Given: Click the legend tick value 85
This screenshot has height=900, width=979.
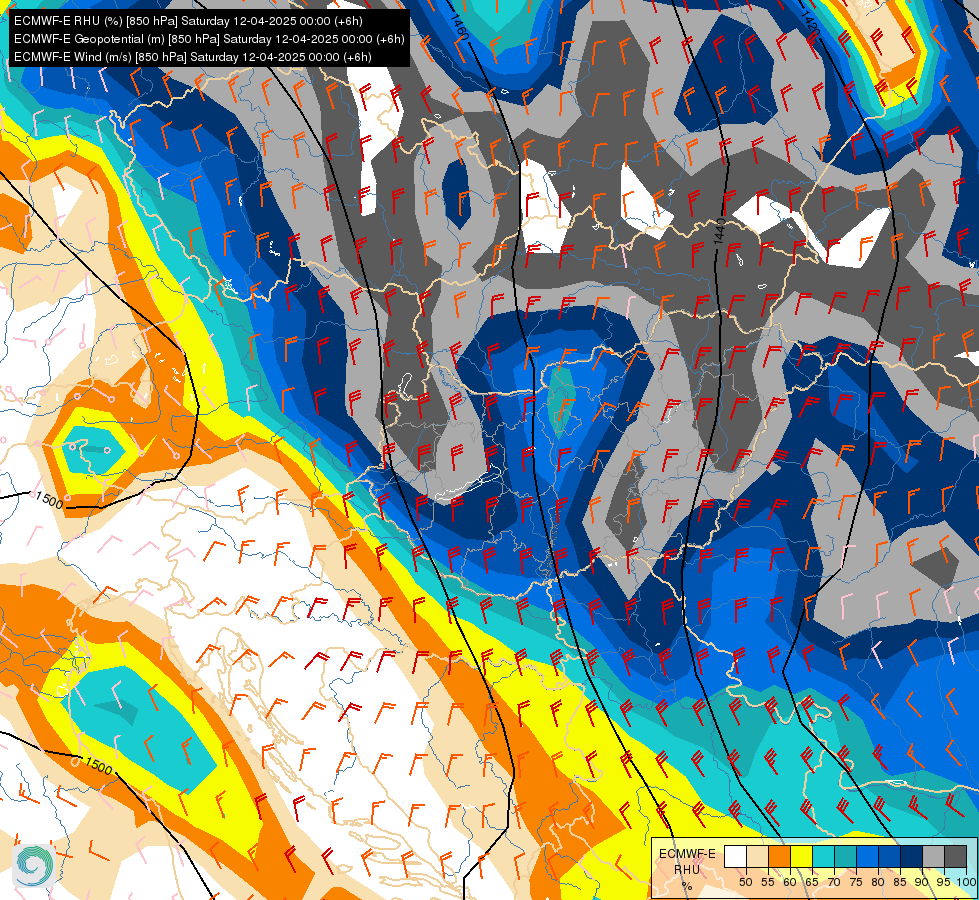Looking at the screenshot, I should click(900, 882).
